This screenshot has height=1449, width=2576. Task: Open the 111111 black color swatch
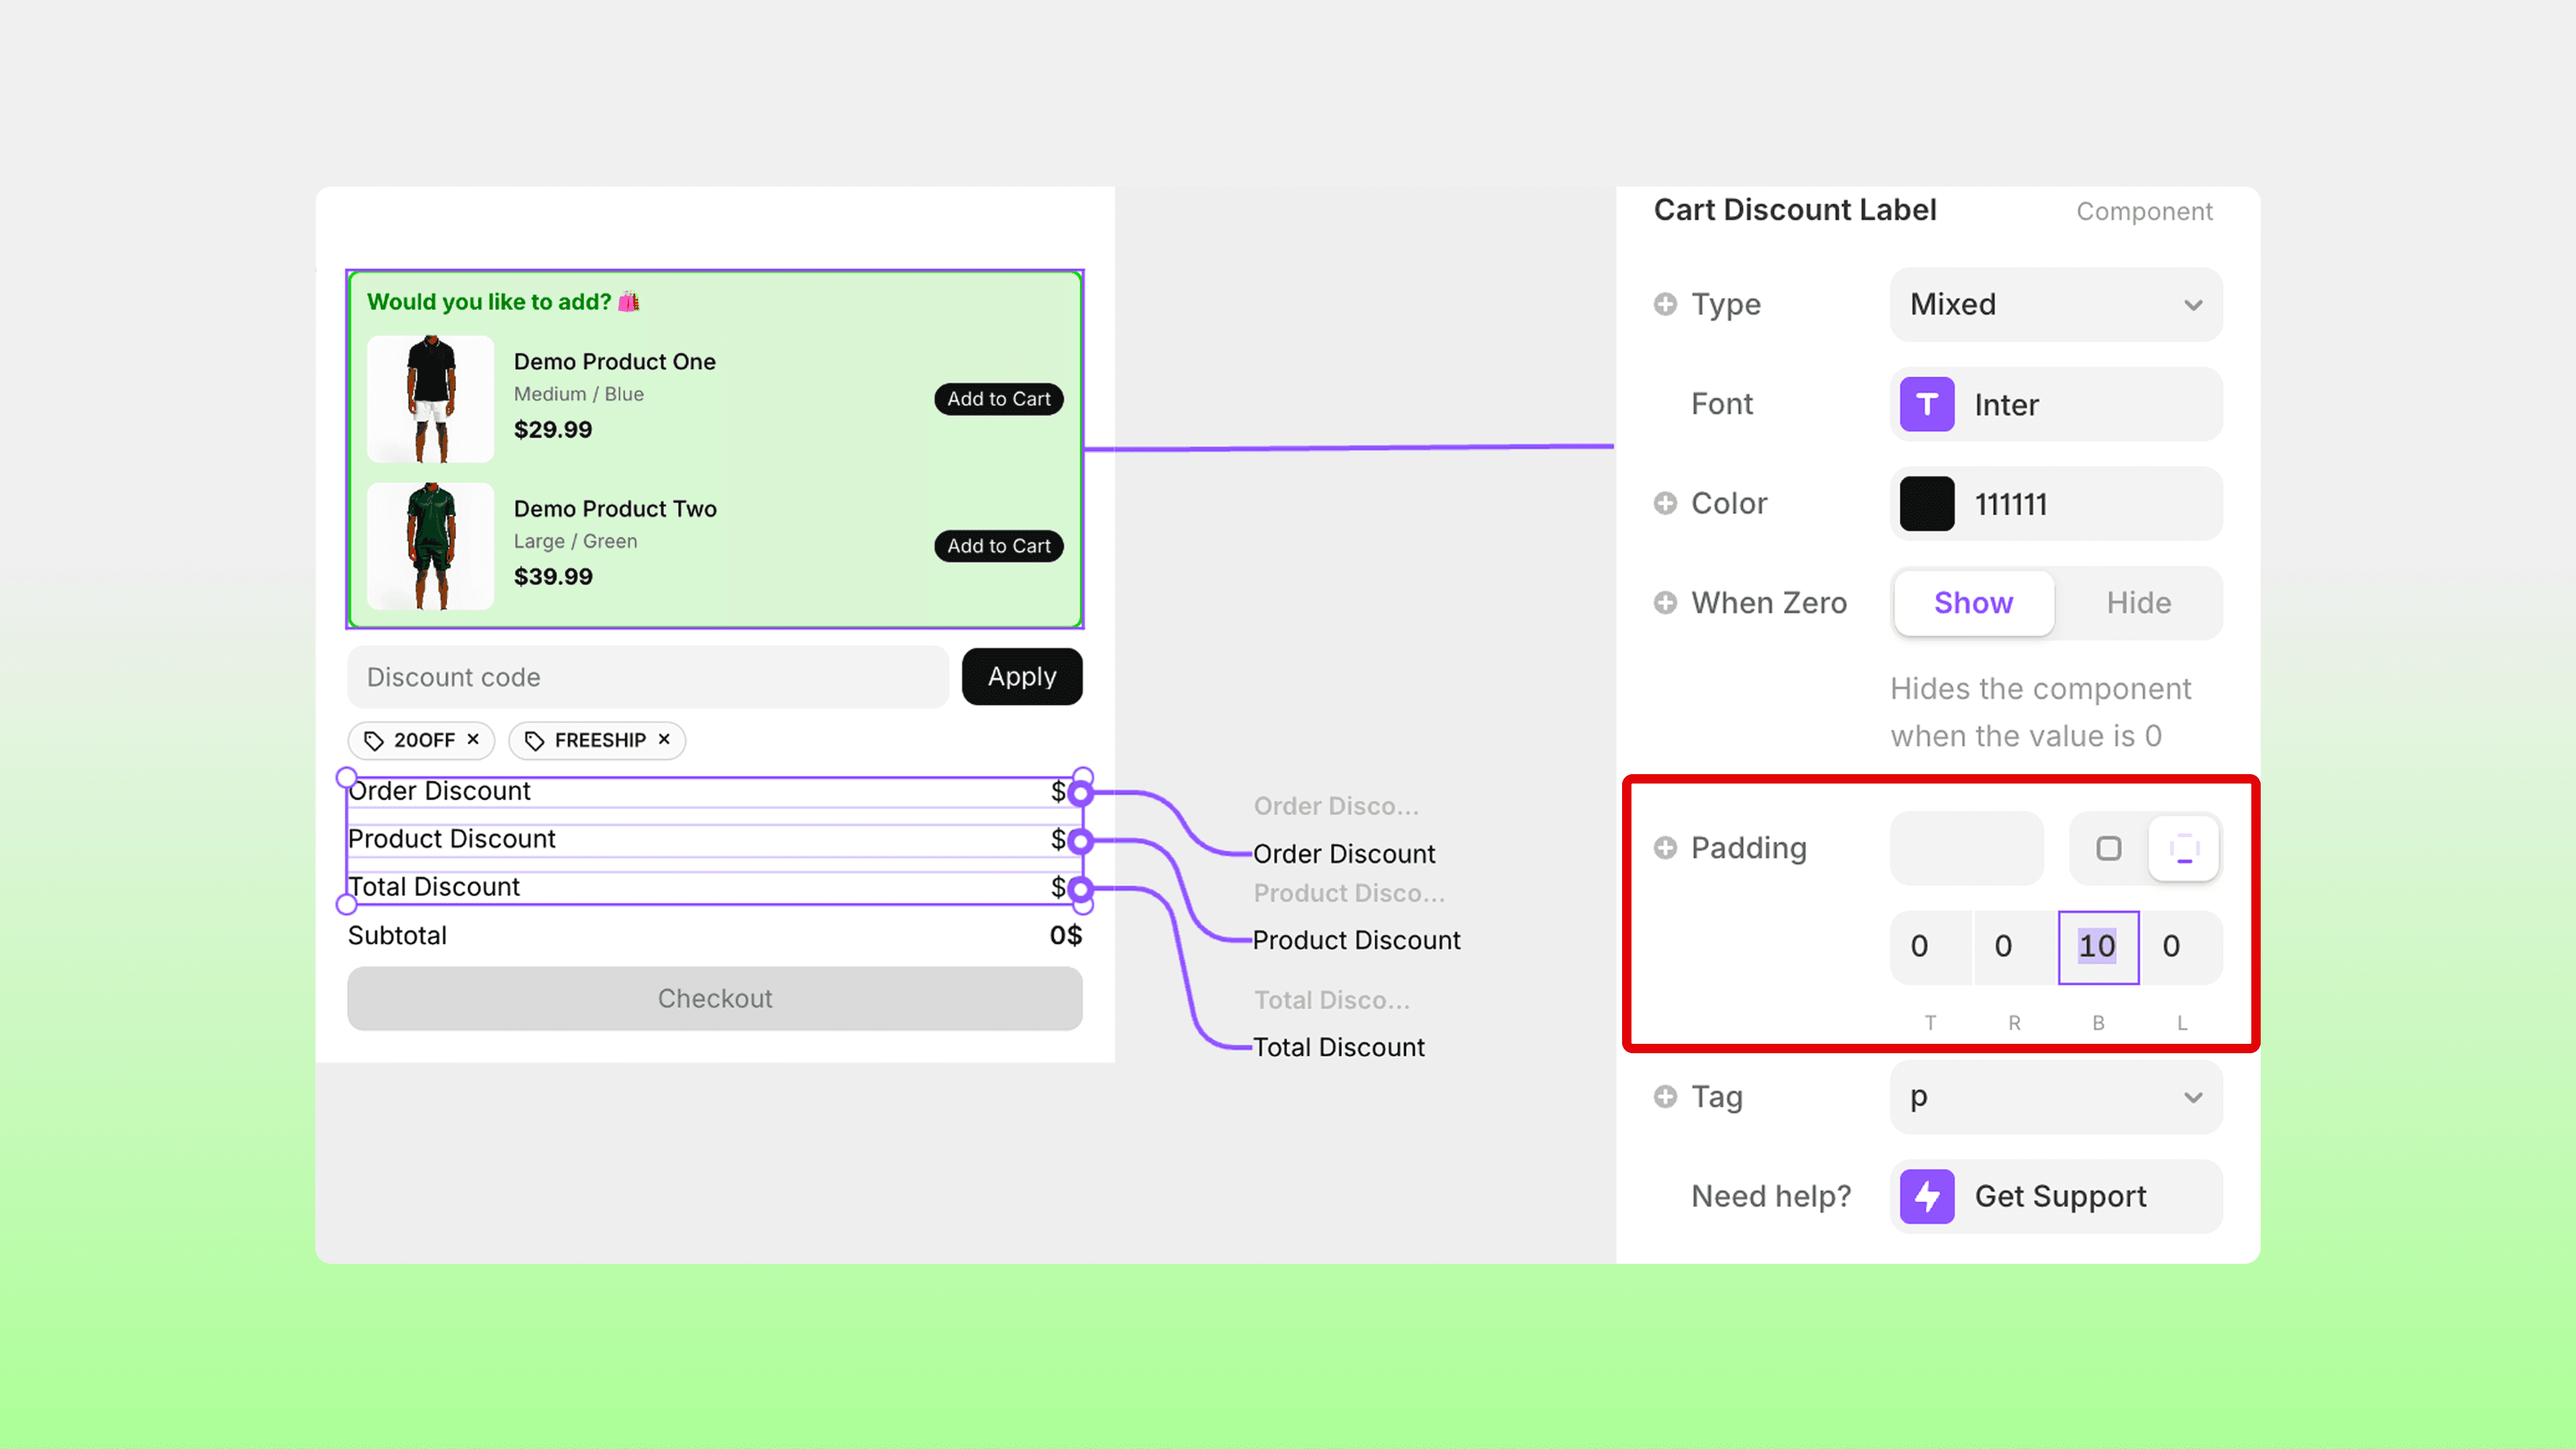1926,504
